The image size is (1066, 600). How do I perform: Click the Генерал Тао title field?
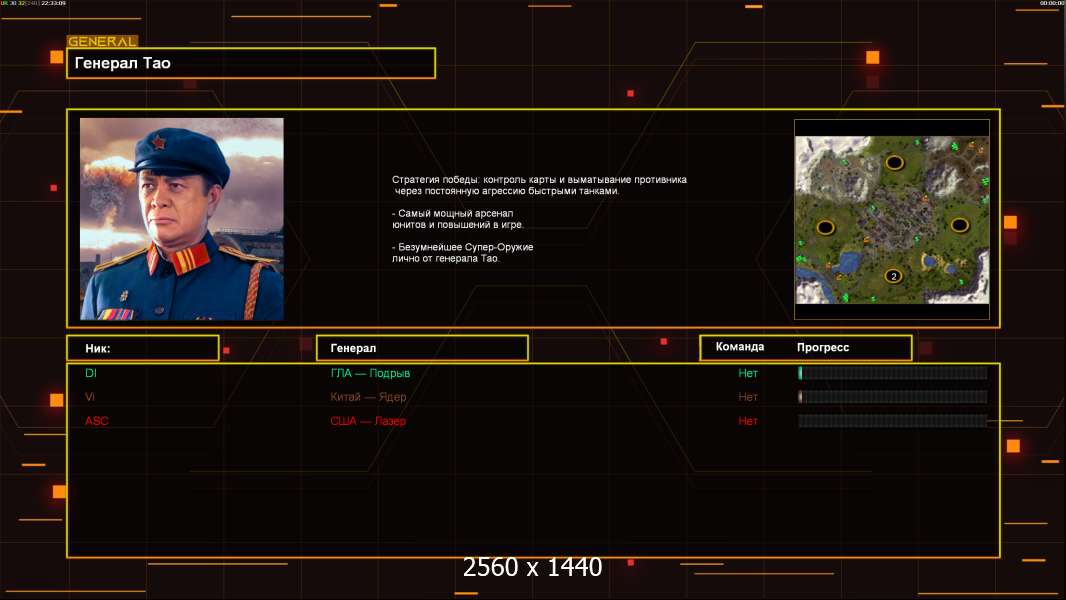click(x=251, y=63)
